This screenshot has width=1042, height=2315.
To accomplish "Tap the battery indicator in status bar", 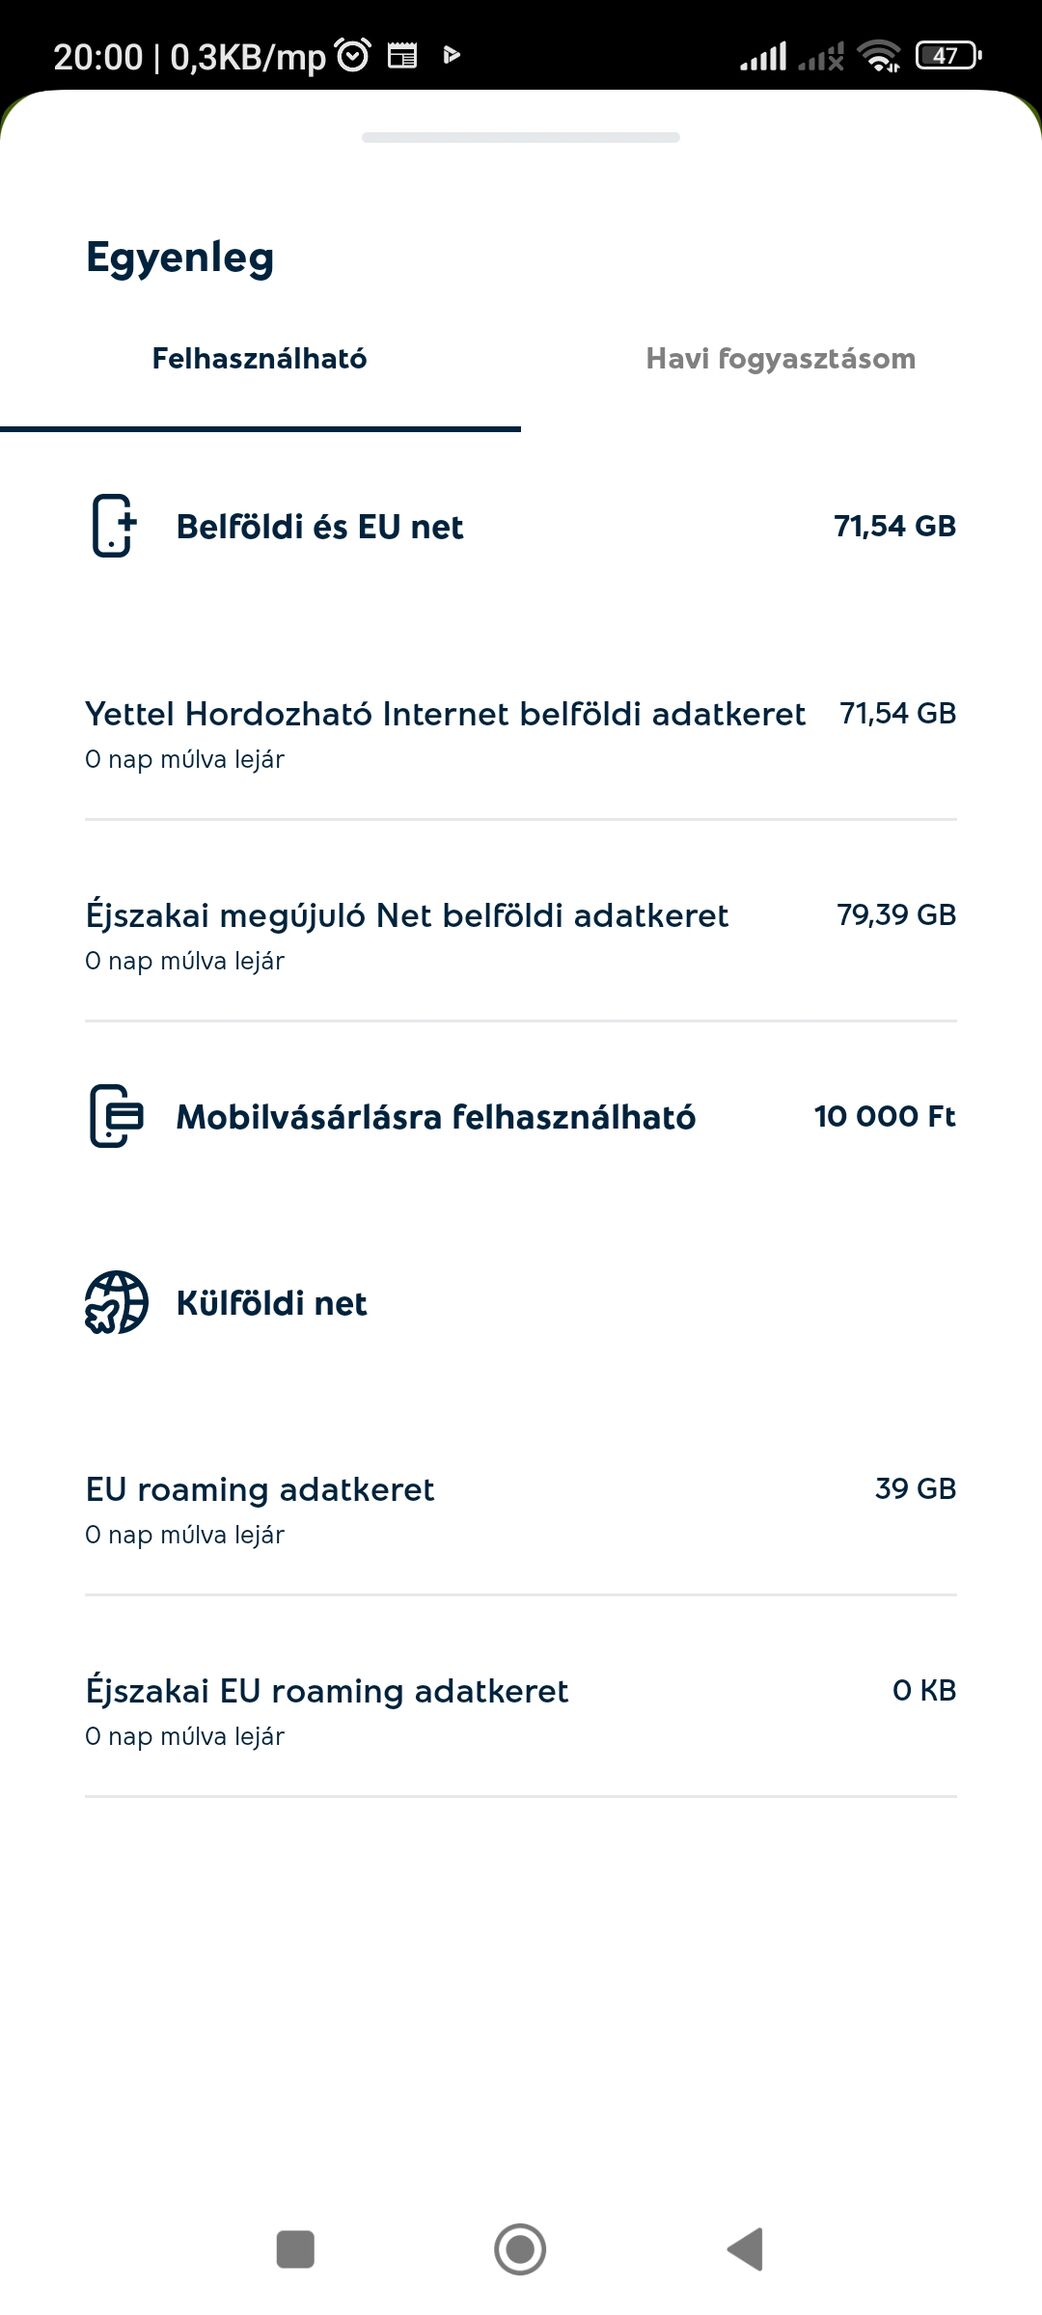I will pyautogui.click(x=948, y=56).
